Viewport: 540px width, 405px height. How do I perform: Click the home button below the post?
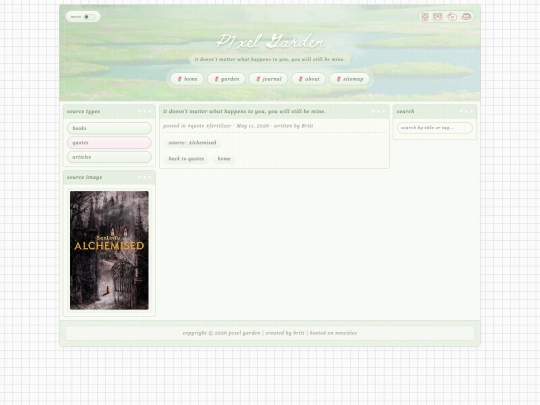[x=224, y=159]
